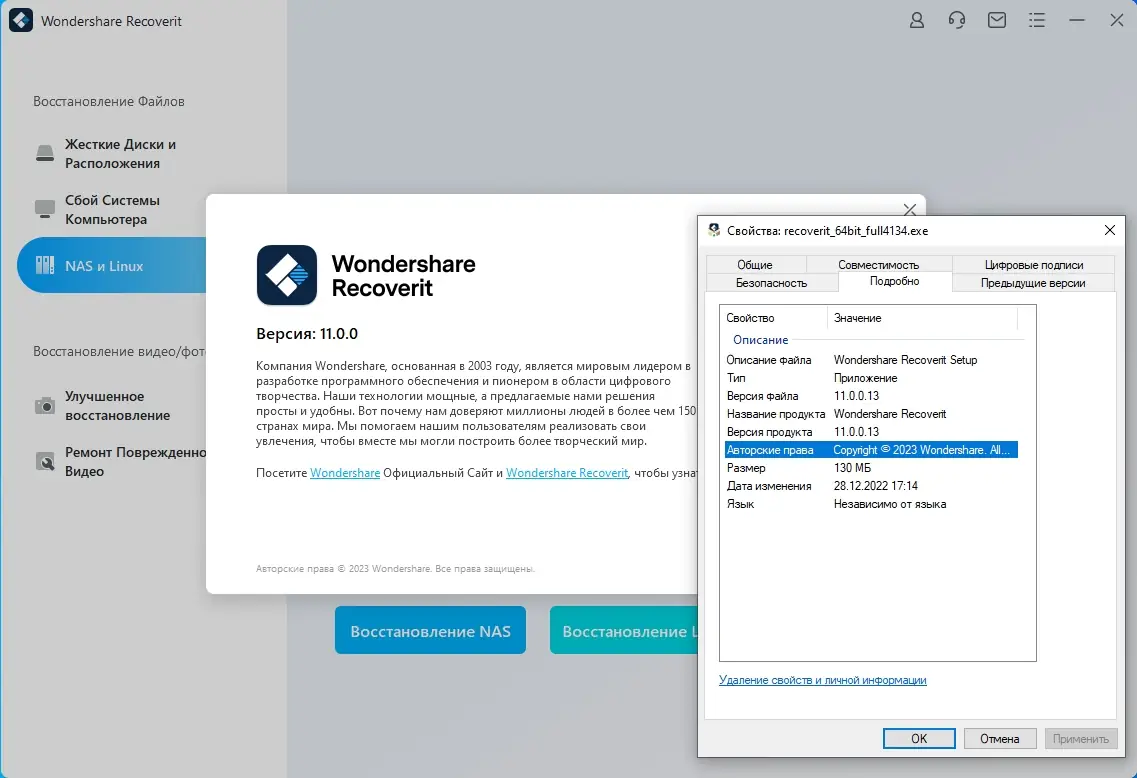Select the Дата изменения row
Screen dimensions: 1137x778
coord(871,486)
